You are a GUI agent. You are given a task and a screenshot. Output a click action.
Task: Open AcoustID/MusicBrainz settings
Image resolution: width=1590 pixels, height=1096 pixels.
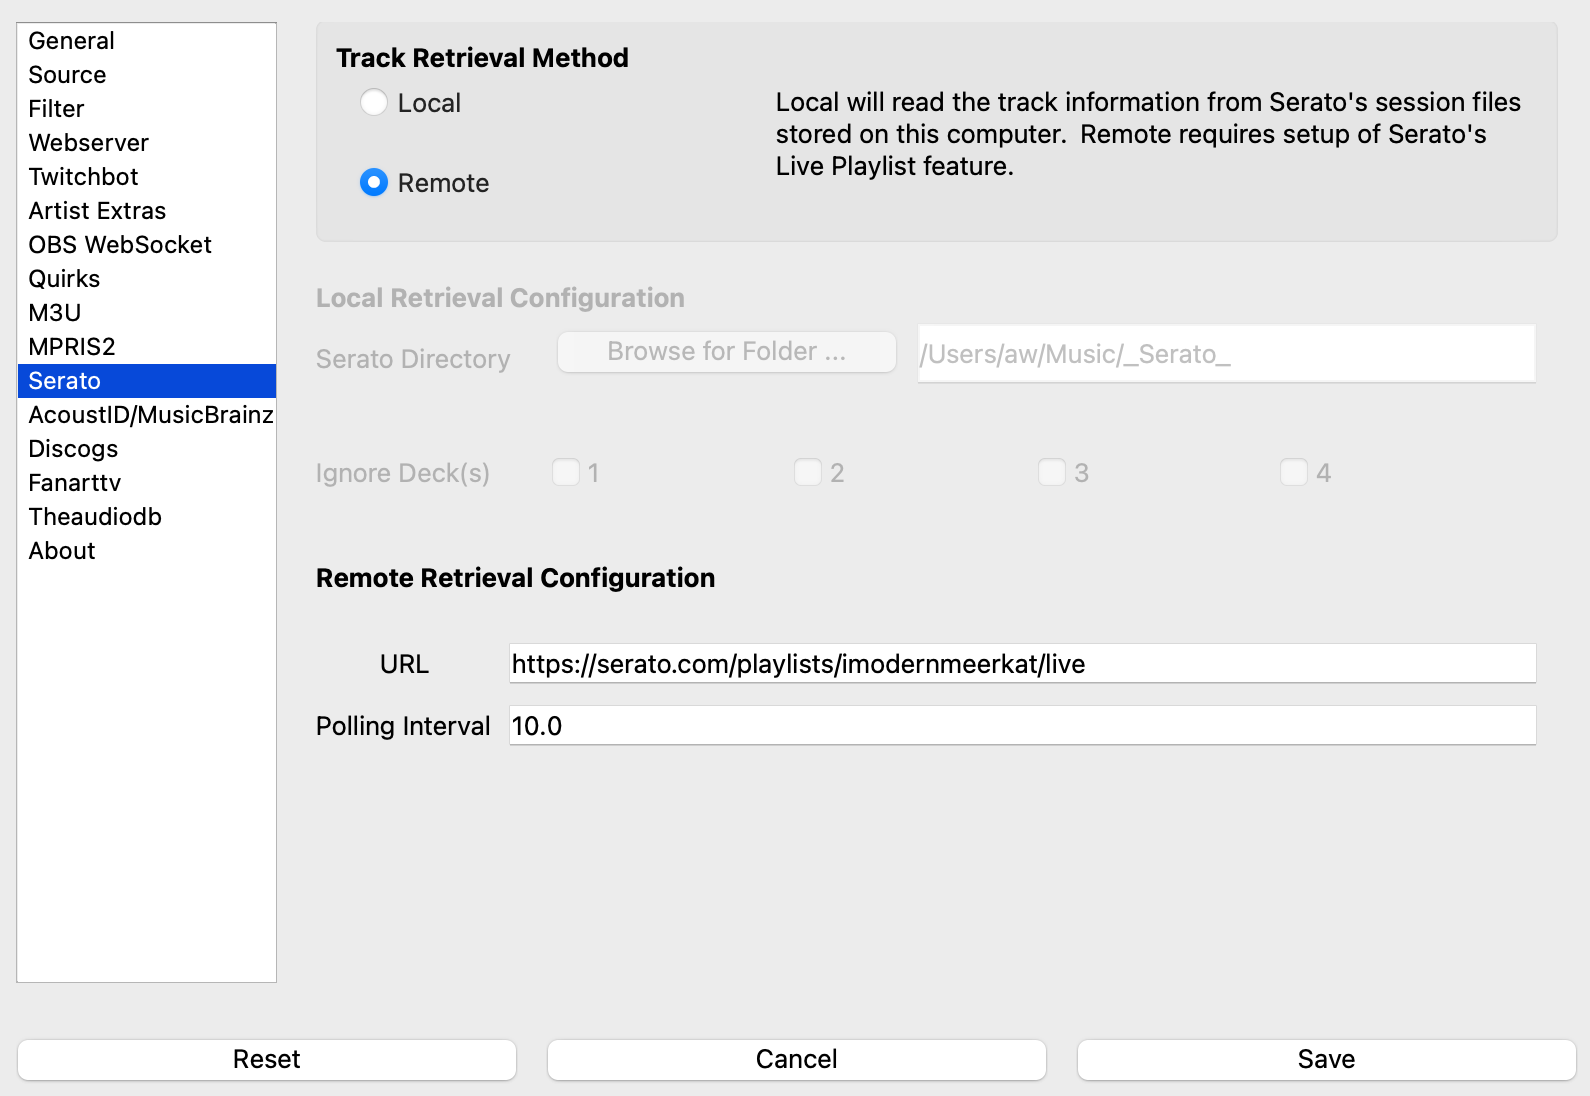pyautogui.click(x=150, y=415)
